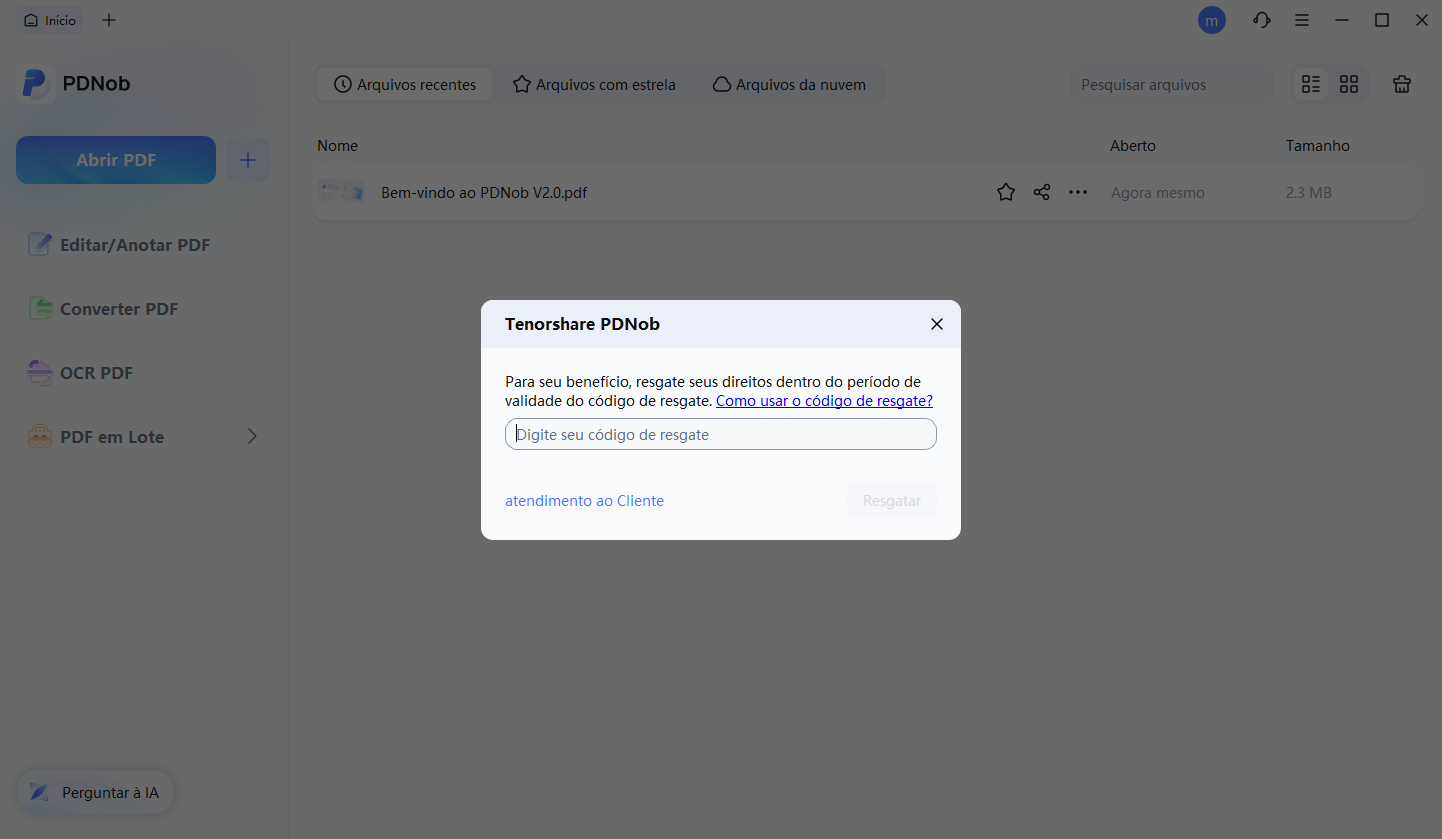
Task: Switch to grid view layout
Action: coord(1349,85)
